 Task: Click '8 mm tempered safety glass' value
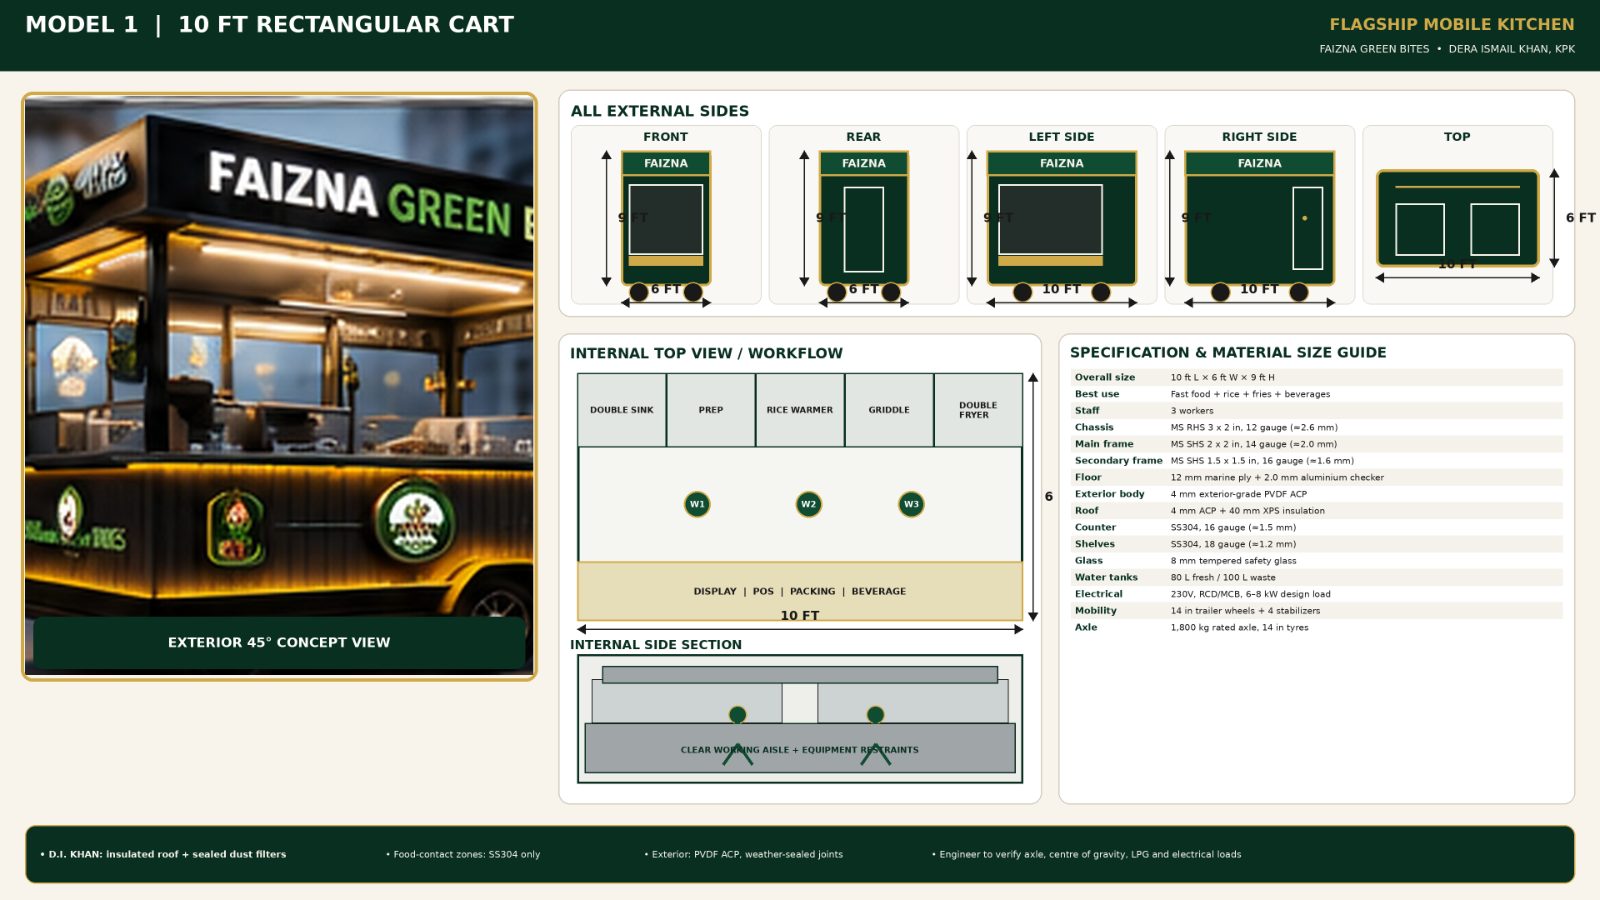pyautogui.click(x=1233, y=561)
